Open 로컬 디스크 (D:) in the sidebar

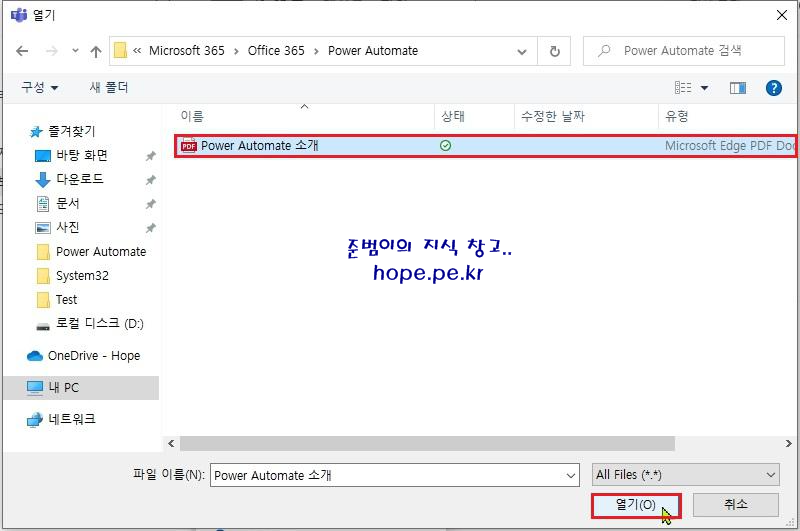(99, 323)
